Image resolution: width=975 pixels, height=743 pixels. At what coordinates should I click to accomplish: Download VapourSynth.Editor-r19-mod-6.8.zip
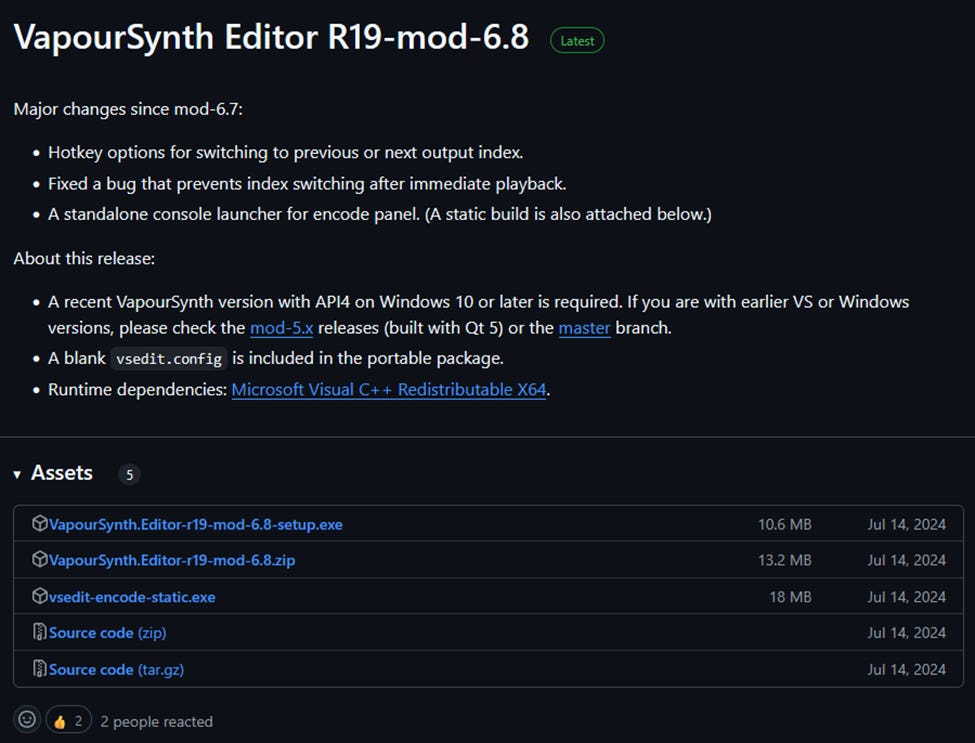tap(172, 560)
